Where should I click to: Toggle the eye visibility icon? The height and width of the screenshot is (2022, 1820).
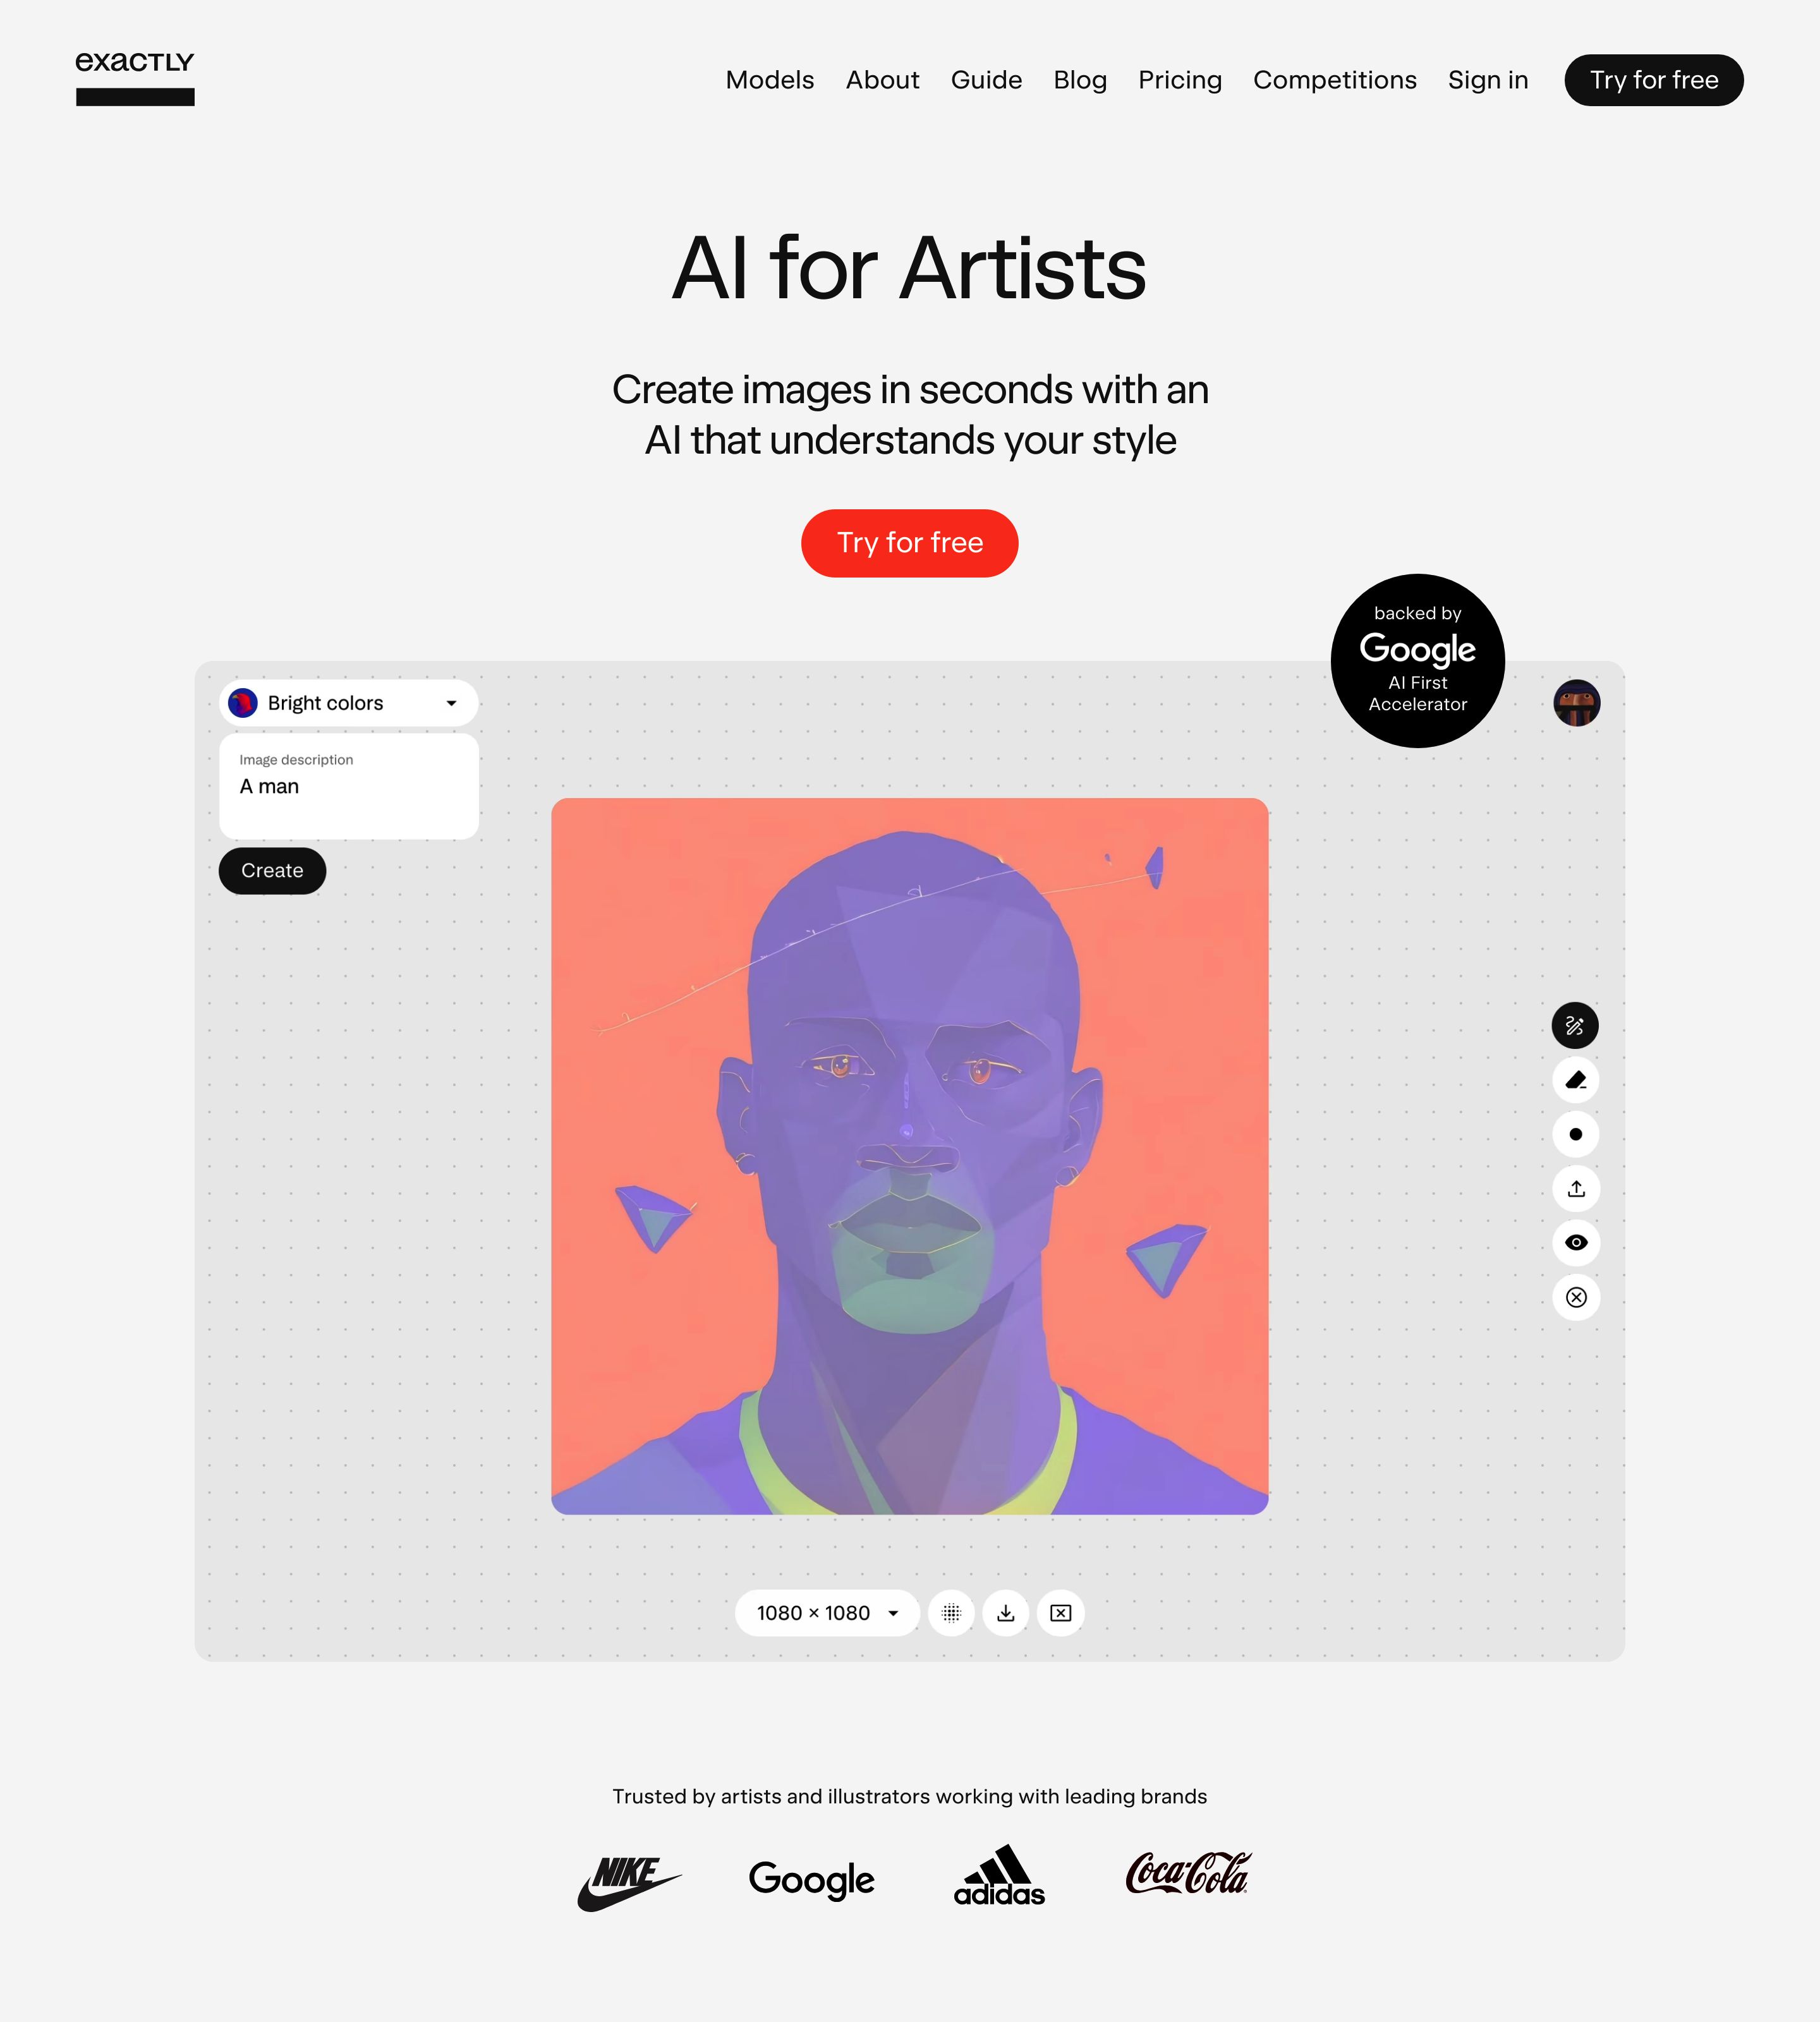1575,1243
